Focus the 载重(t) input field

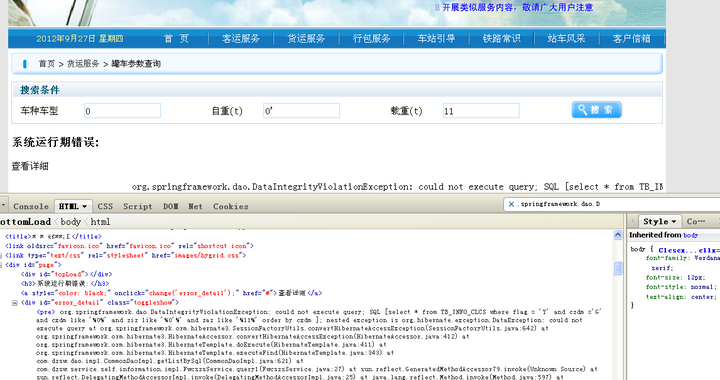[481, 111]
